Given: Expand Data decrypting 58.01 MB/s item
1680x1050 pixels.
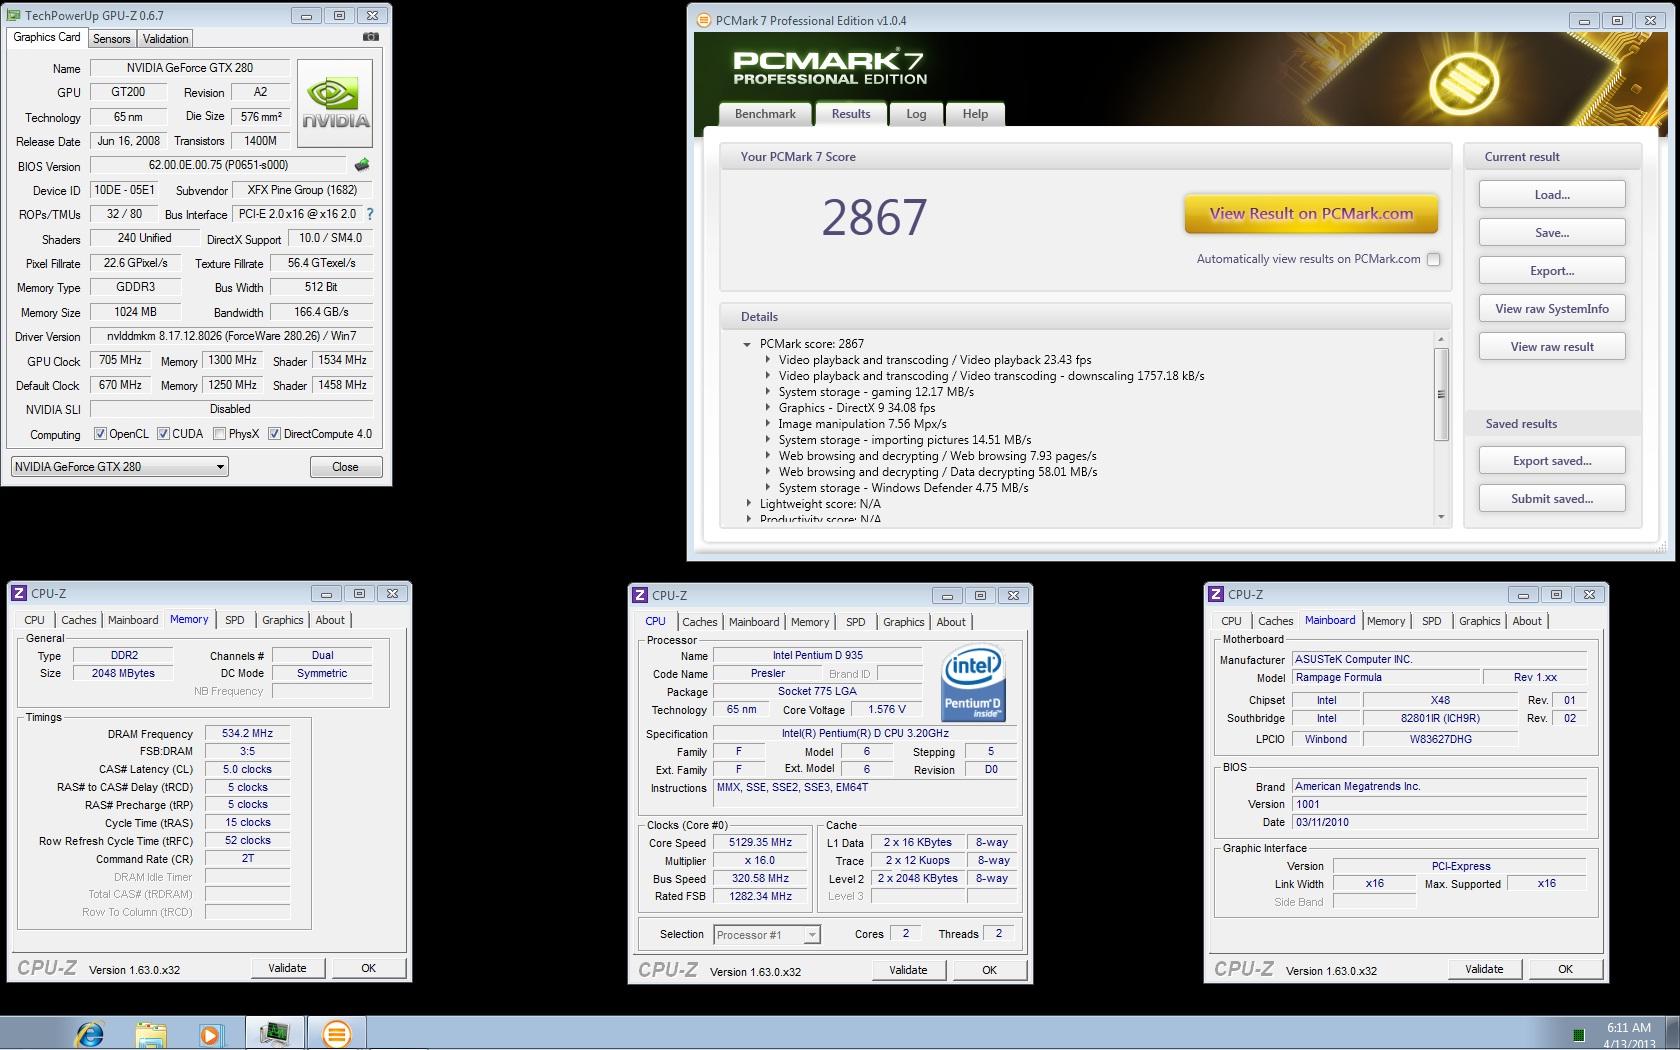Looking at the screenshot, I should [x=768, y=472].
